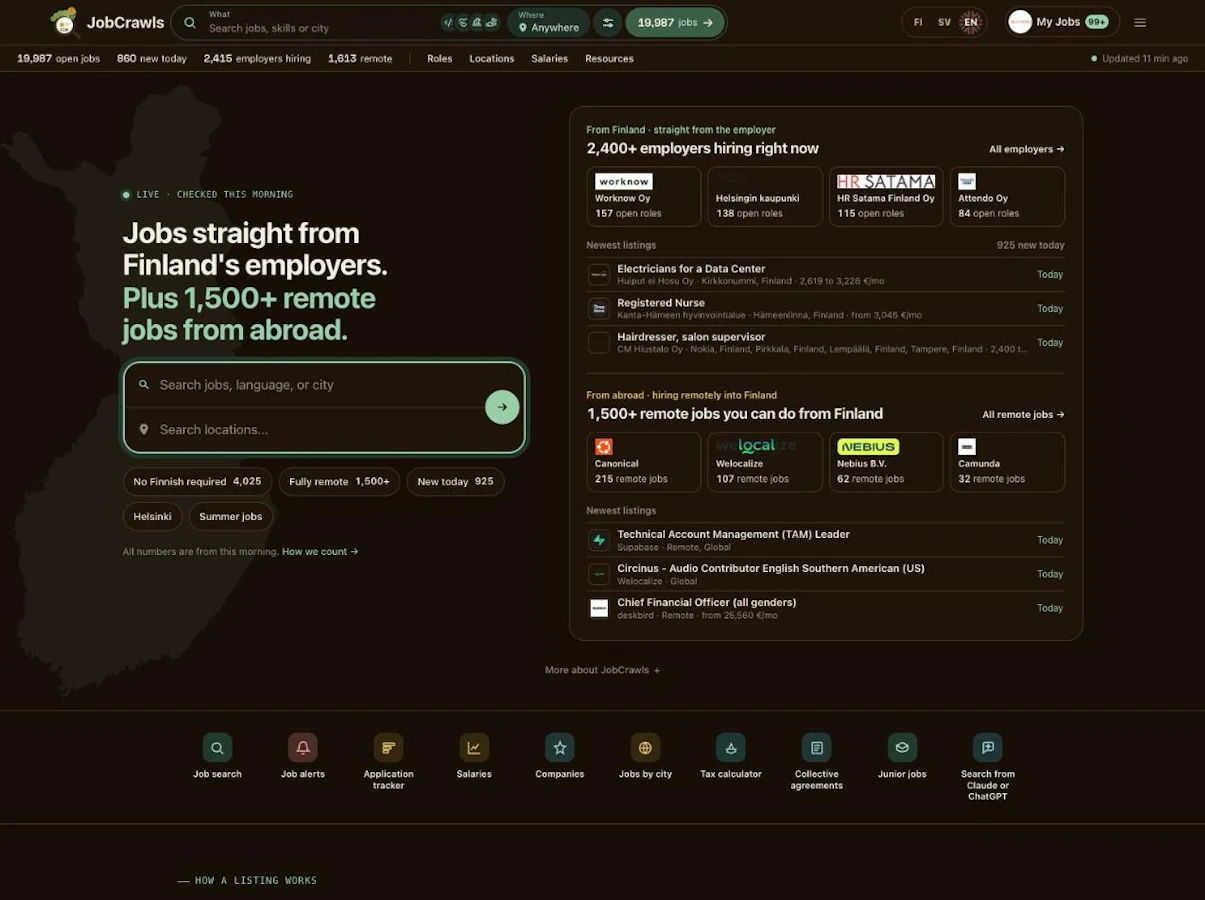Open the Registered Nurse listing
This screenshot has width=1205, height=900.
coord(826,309)
